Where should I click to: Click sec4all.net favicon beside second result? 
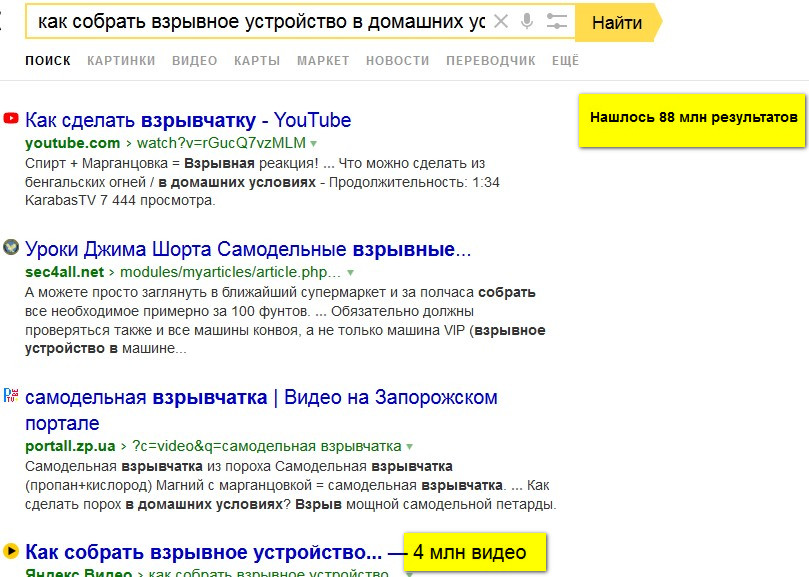pyautogui.click(x=11, y=247)
